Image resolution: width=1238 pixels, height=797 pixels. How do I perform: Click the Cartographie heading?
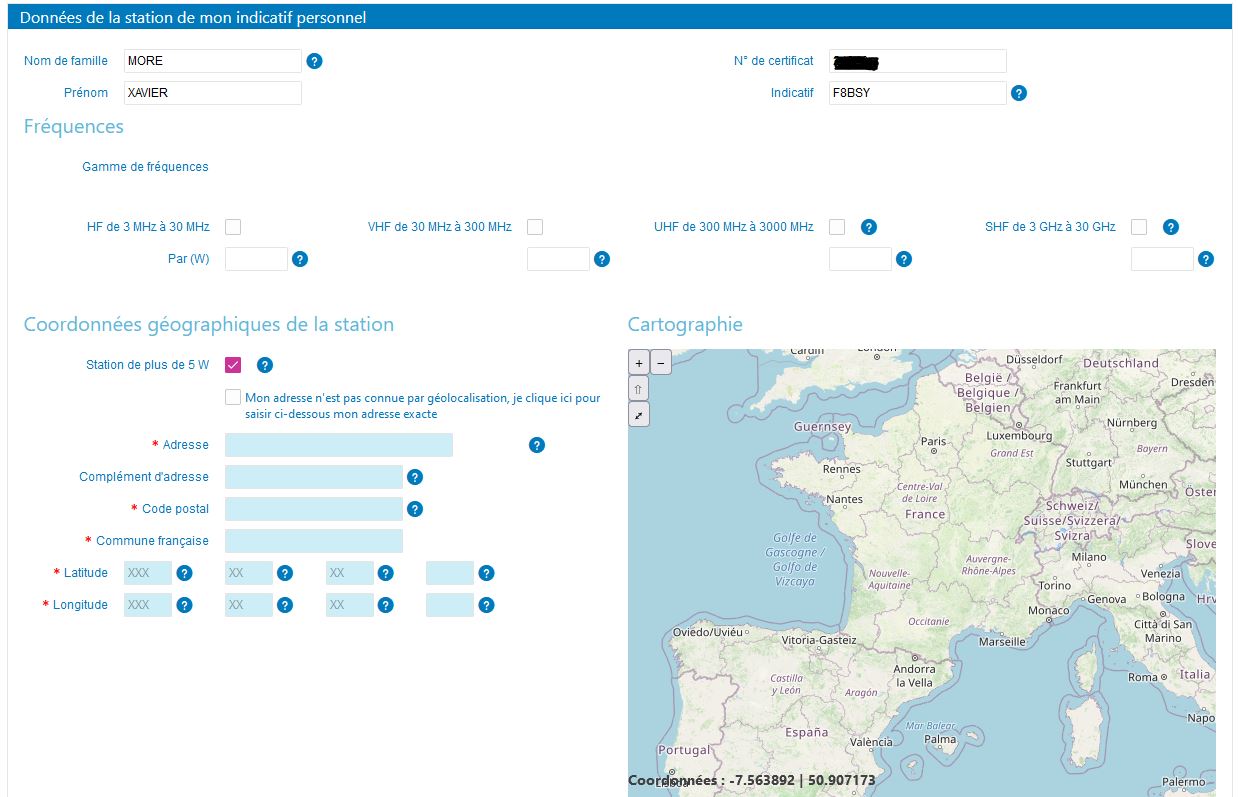click(x=685, y=324)
